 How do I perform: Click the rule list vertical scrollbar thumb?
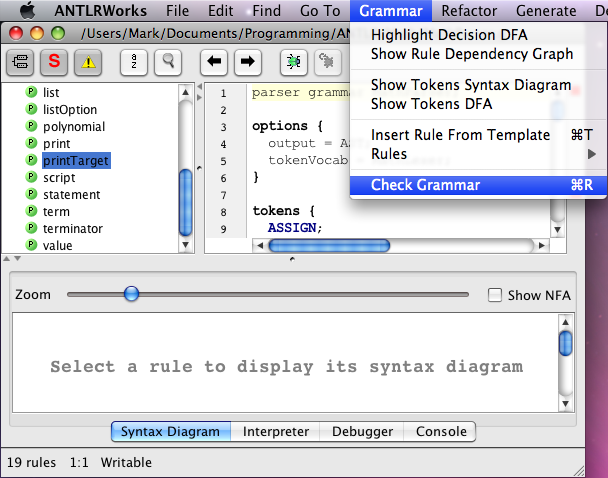[186, 202]
